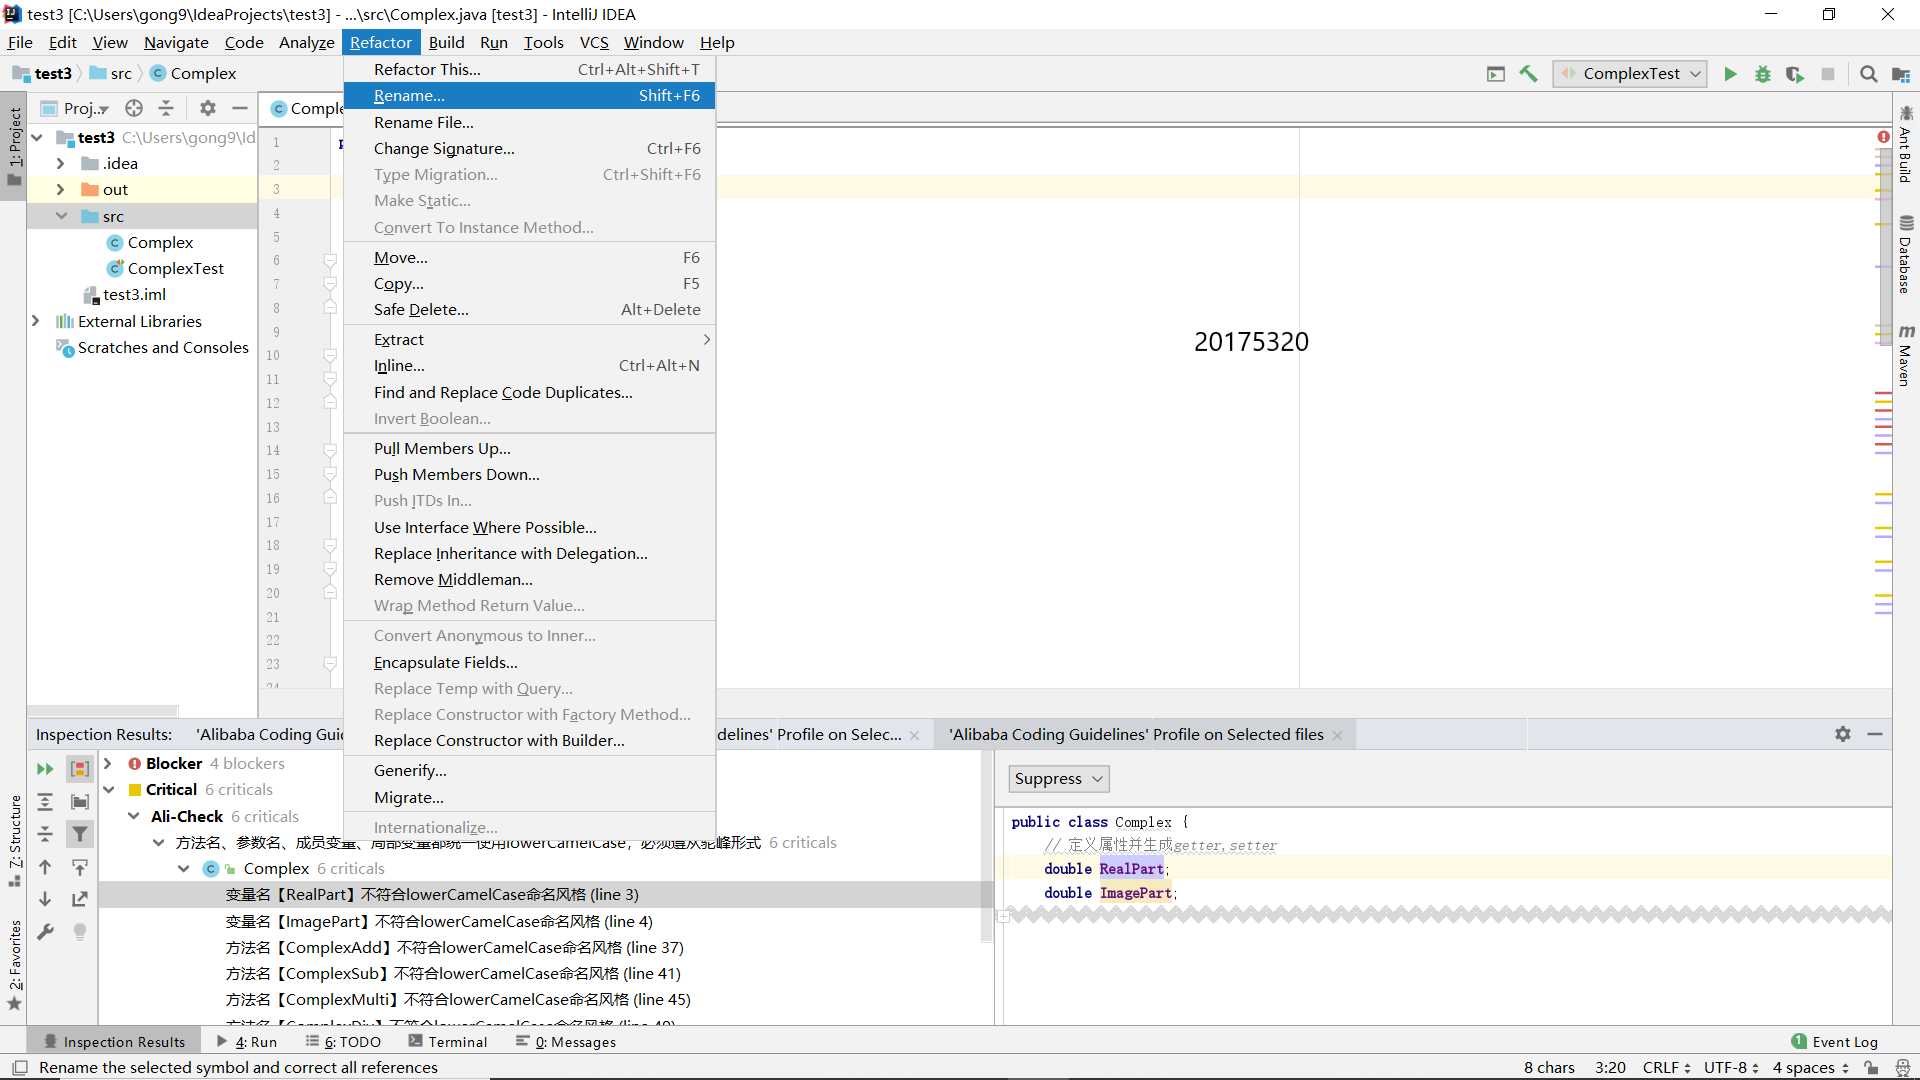1920x1080 pixels.
Task: Rerun inspection with double green arrows
Action: pyautogui.click(x=45, y=769)
